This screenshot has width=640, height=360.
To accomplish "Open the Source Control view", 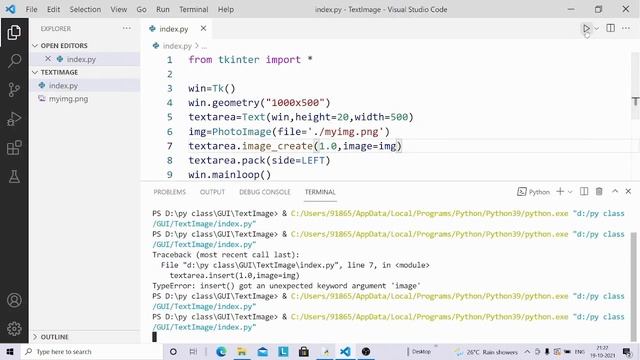I will (x=14, y=89).
